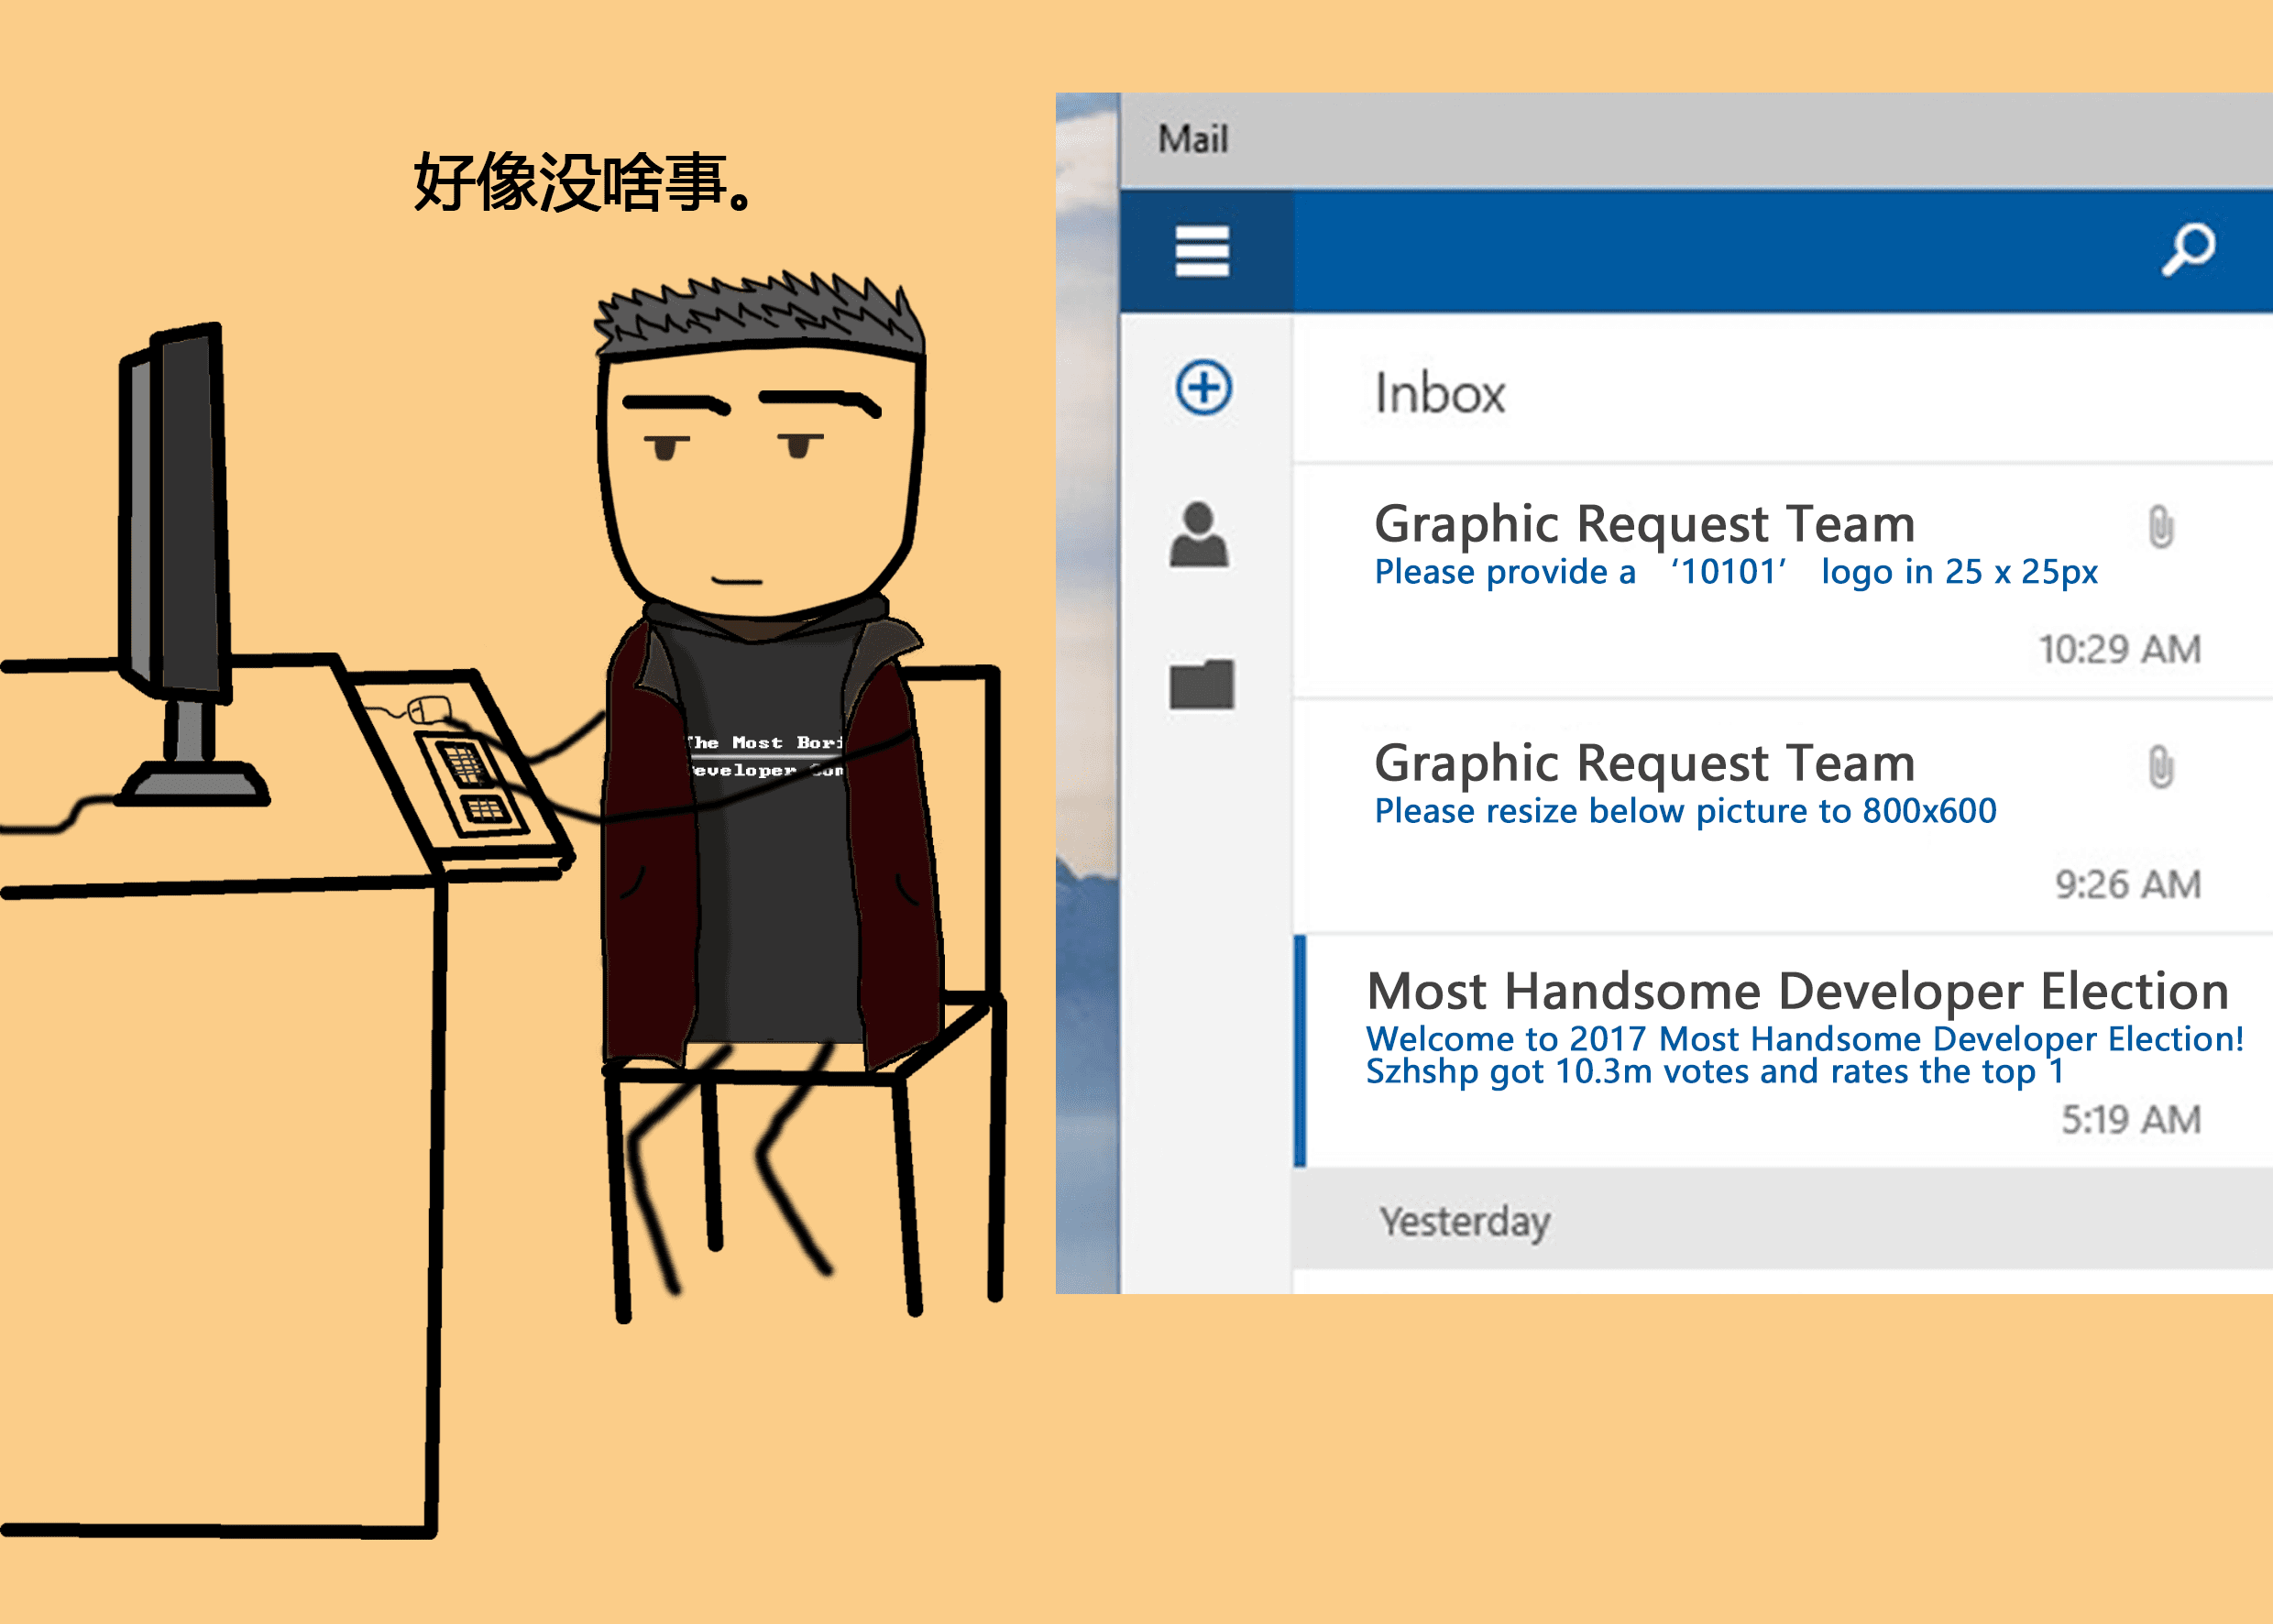
Task: Click the 10:29 AM timestamp
Action: tap(2119, 649)
